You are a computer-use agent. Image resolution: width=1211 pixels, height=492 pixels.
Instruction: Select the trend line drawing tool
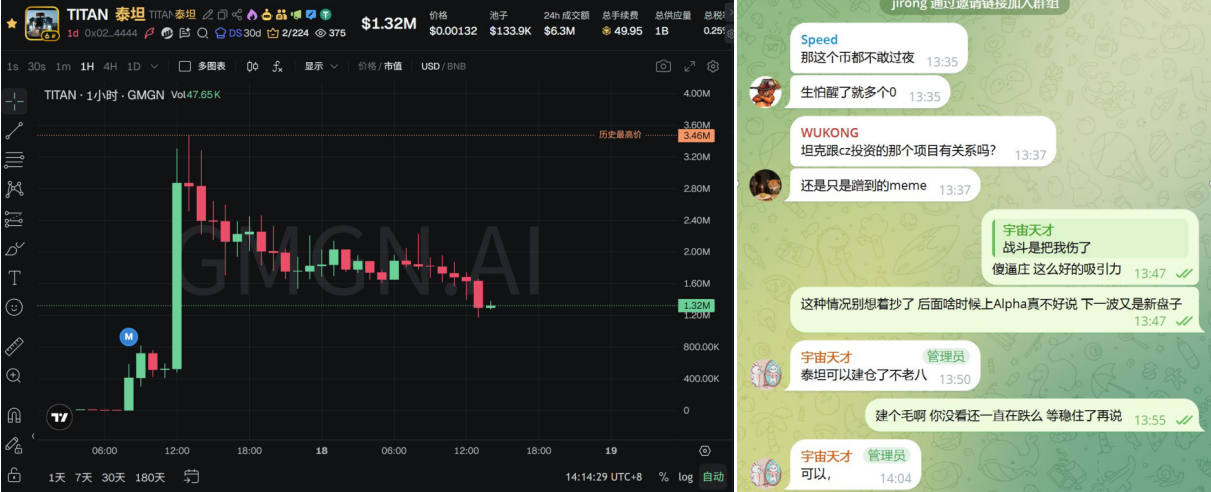click(14, 130)
